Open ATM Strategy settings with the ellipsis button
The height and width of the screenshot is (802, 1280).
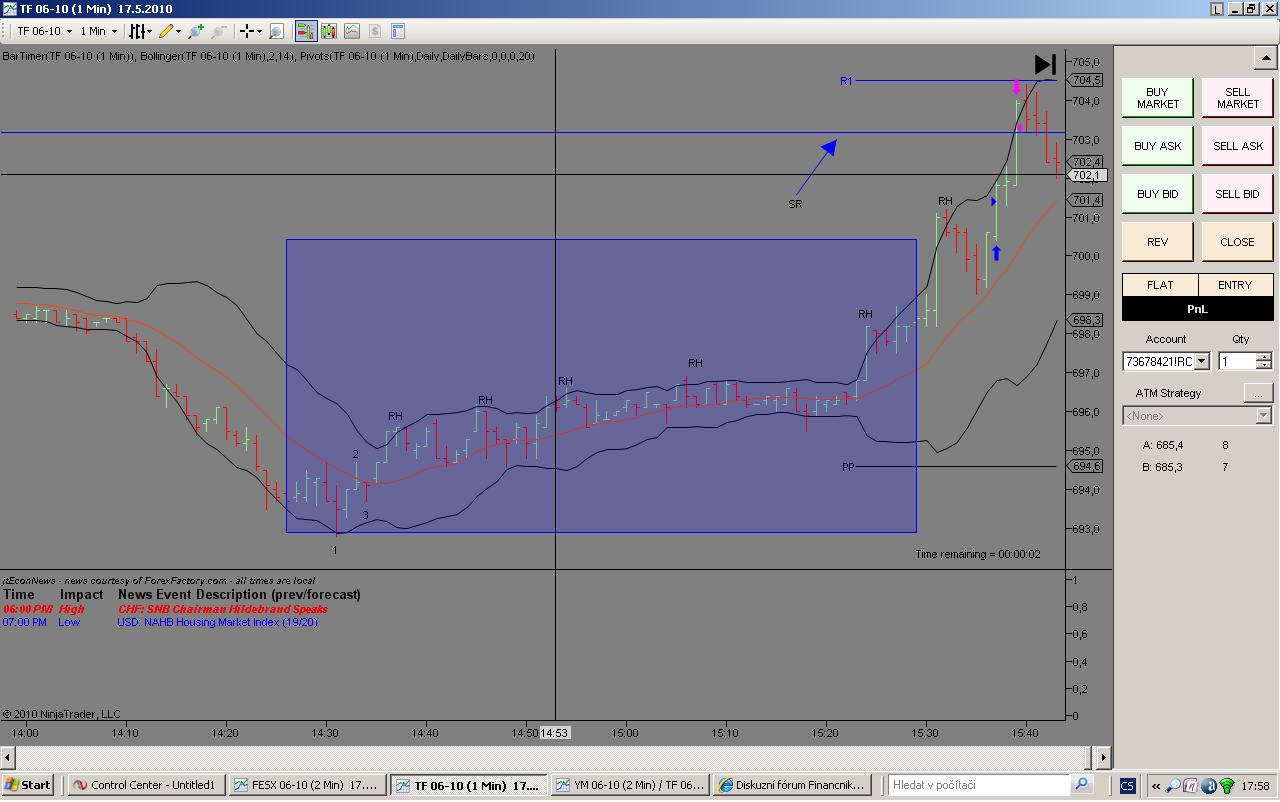1258,393
